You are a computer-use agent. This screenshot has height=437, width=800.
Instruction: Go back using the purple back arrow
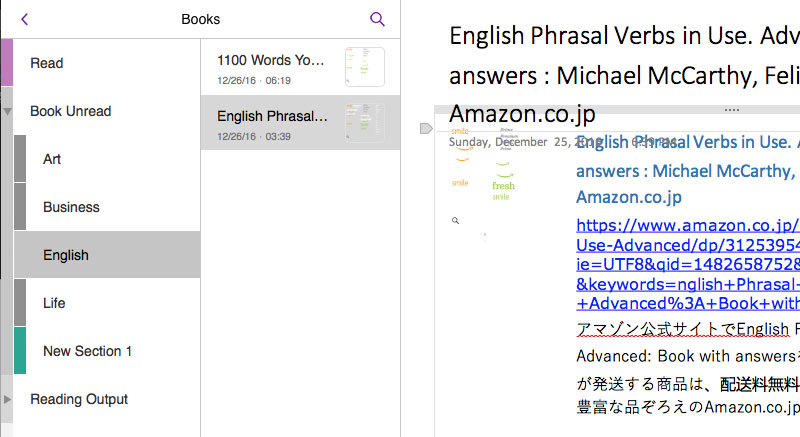(24, 19)
